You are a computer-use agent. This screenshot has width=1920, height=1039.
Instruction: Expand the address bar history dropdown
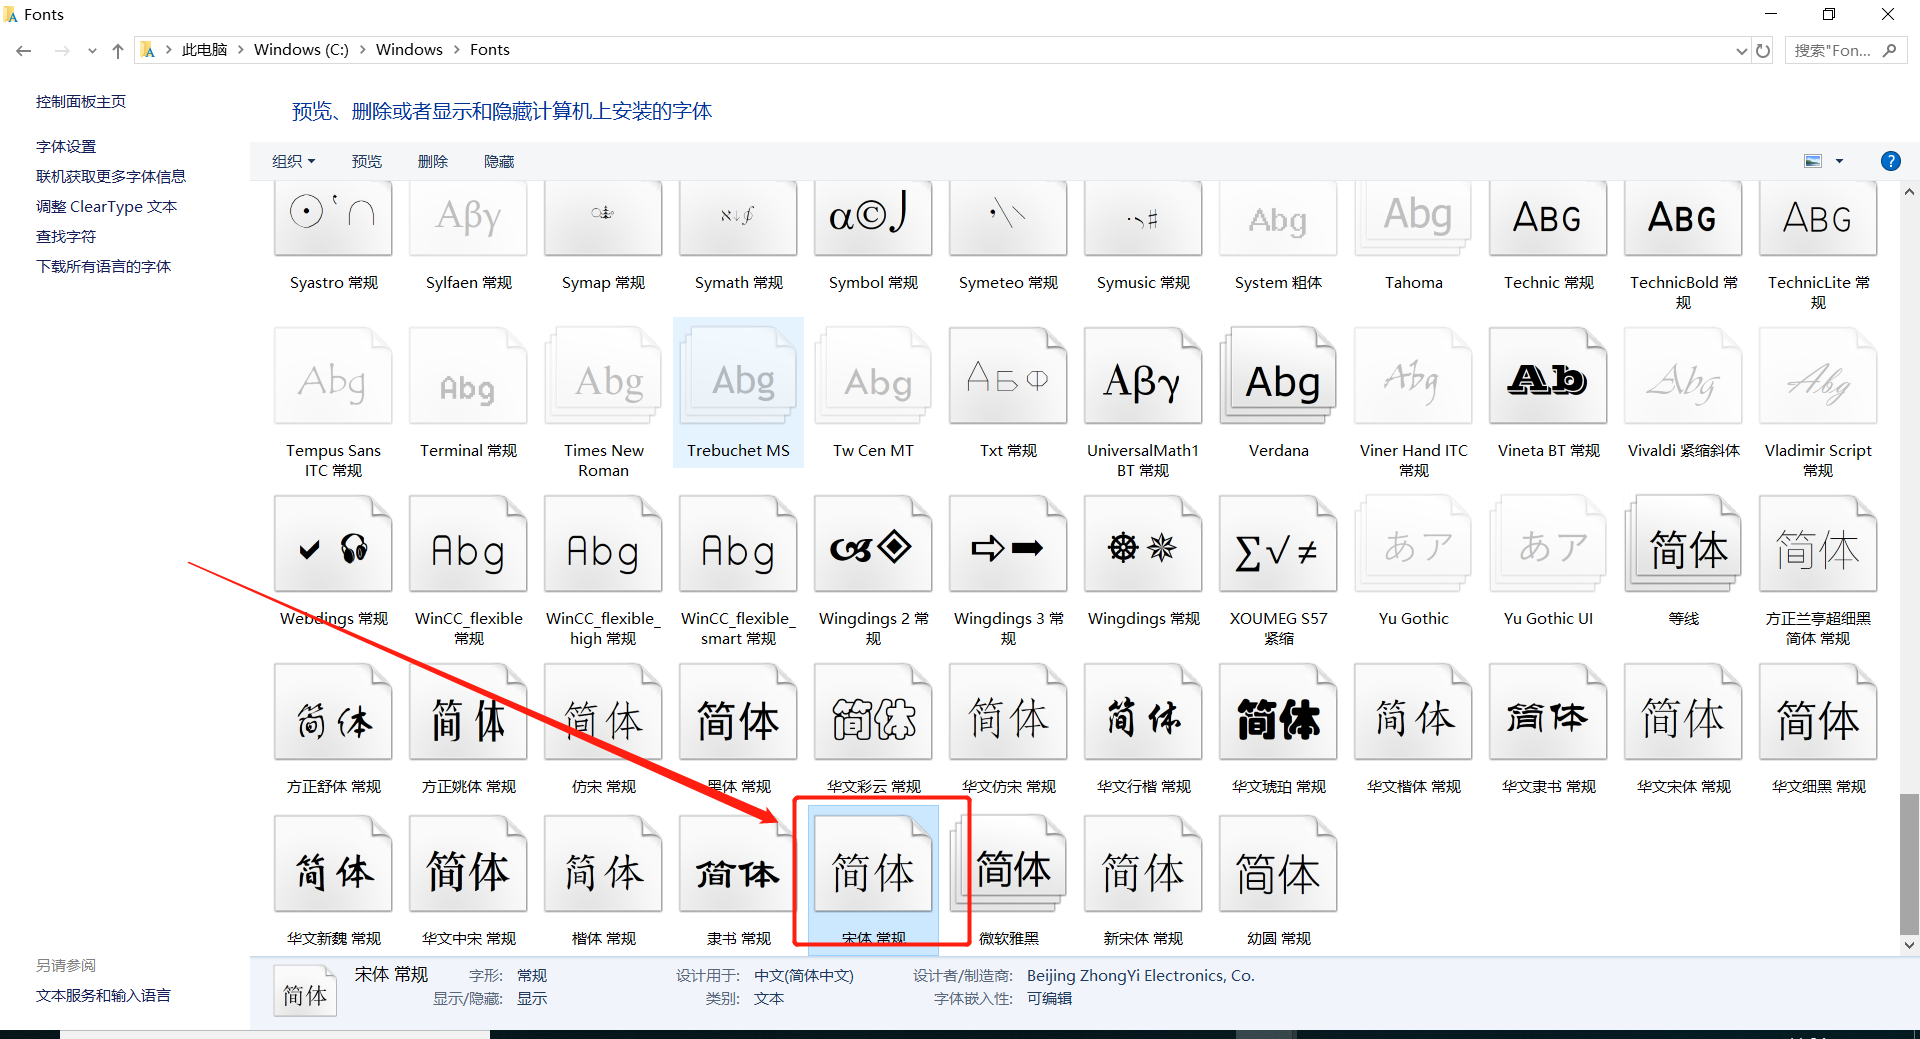pos(1741,50)
